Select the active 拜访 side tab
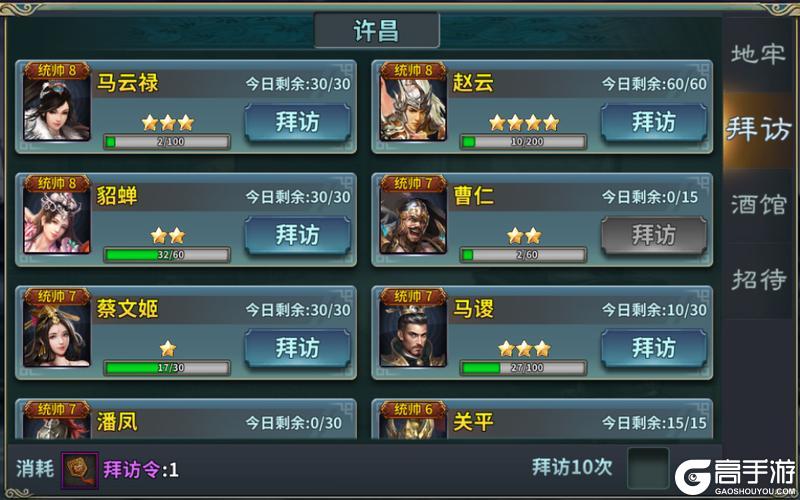This screenshot has width=800, height=500. 758,130
